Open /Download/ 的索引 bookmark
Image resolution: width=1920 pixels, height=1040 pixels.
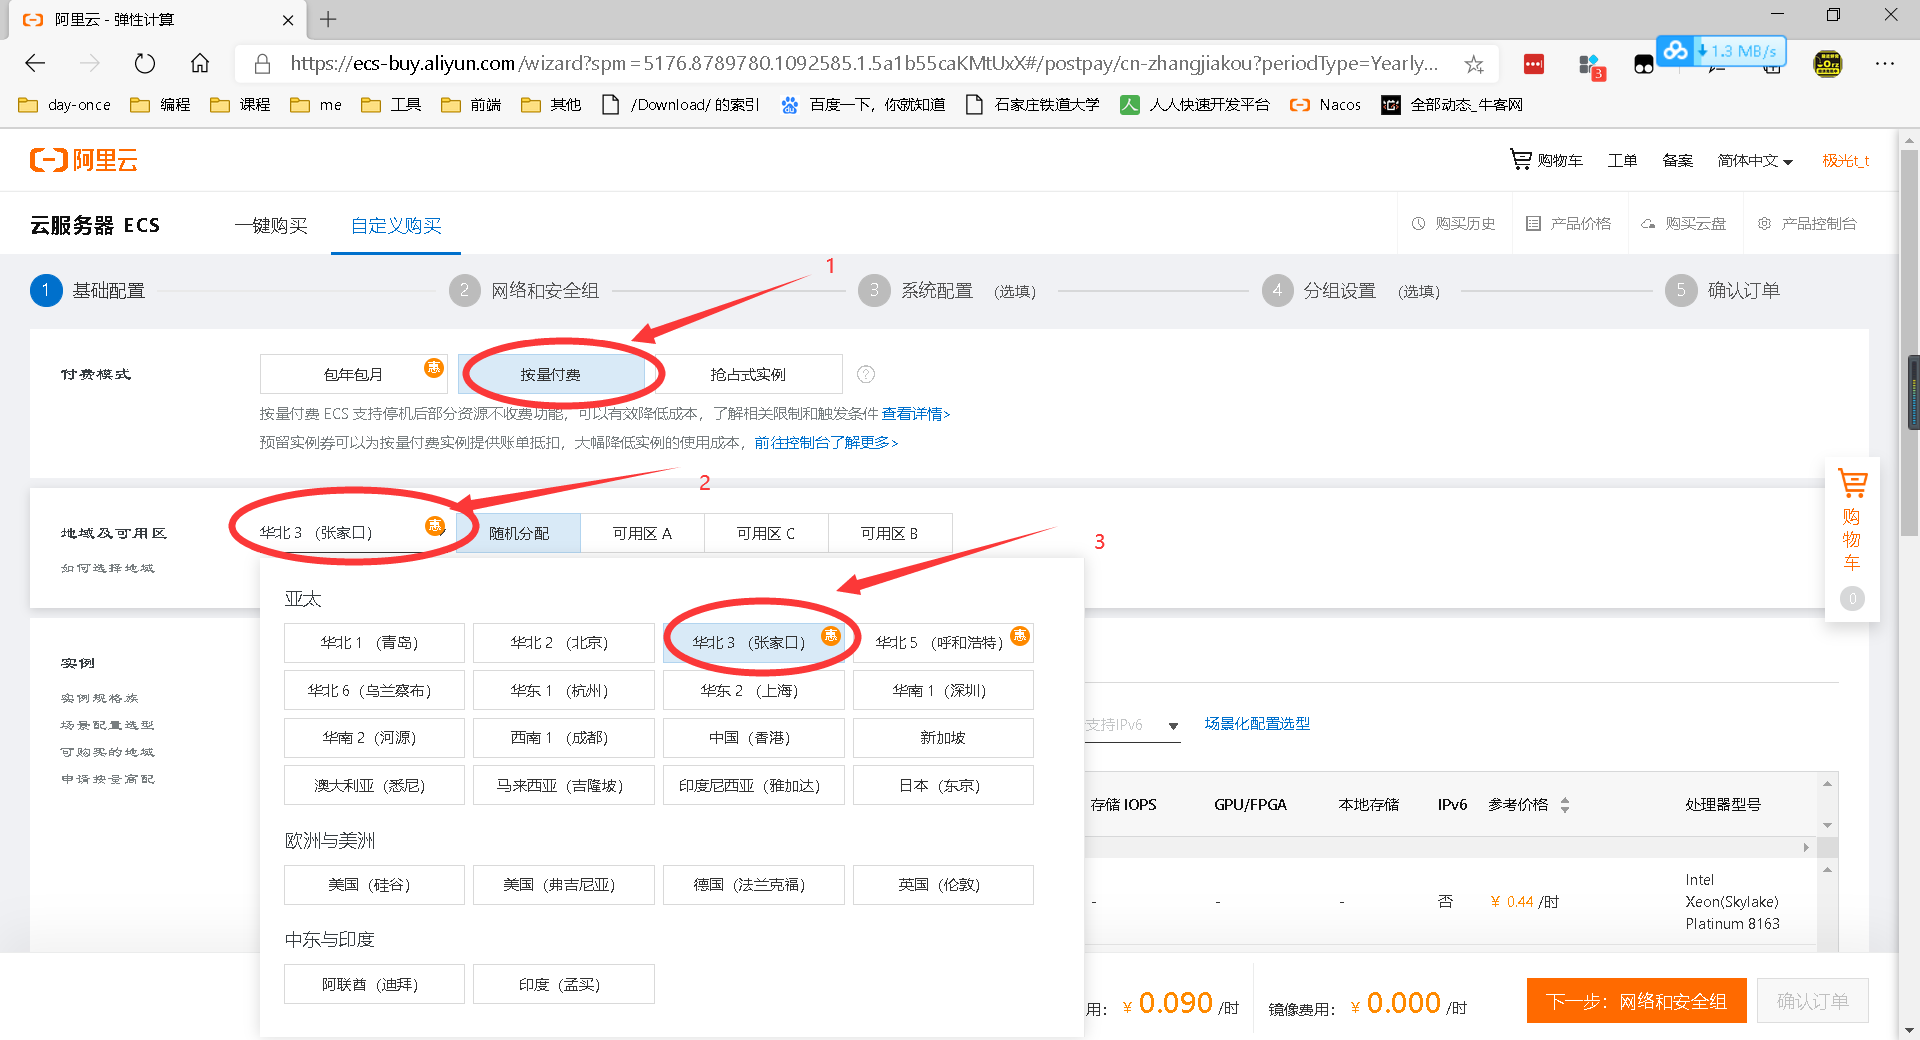pyautogui.click(x=680, y=104)
